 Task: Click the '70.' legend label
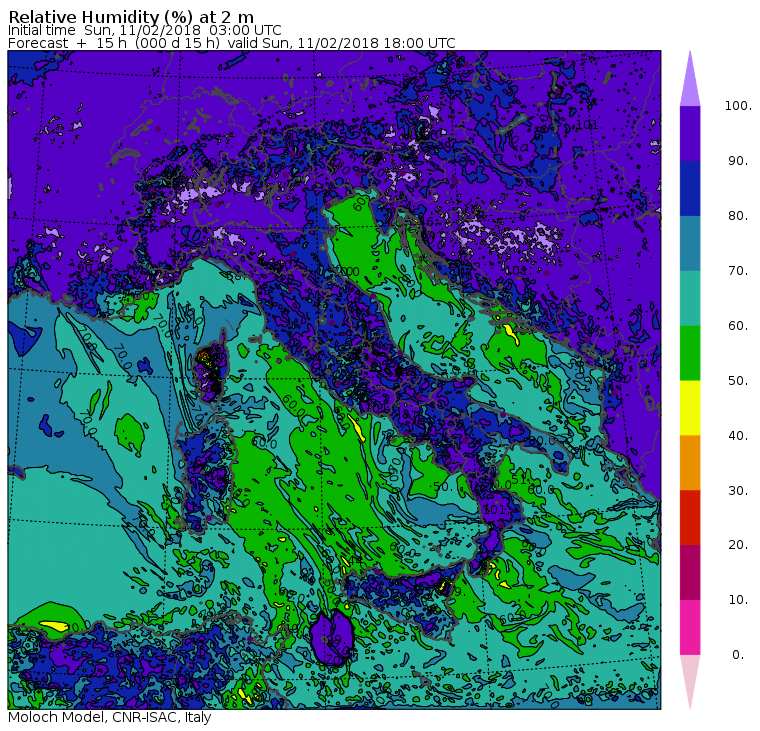(738, 270)
